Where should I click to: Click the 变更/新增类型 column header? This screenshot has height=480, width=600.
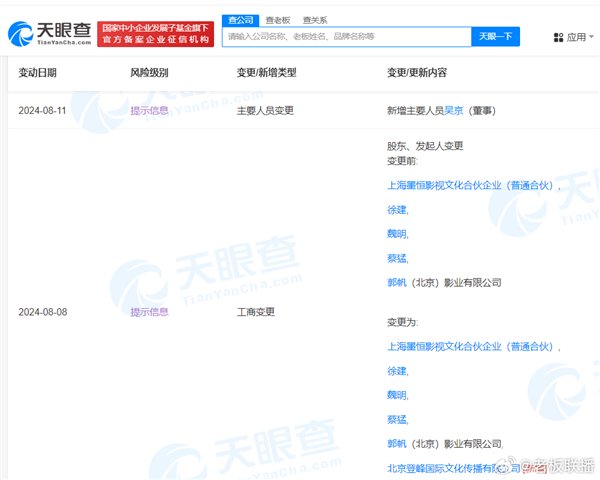tap(266, 72)
